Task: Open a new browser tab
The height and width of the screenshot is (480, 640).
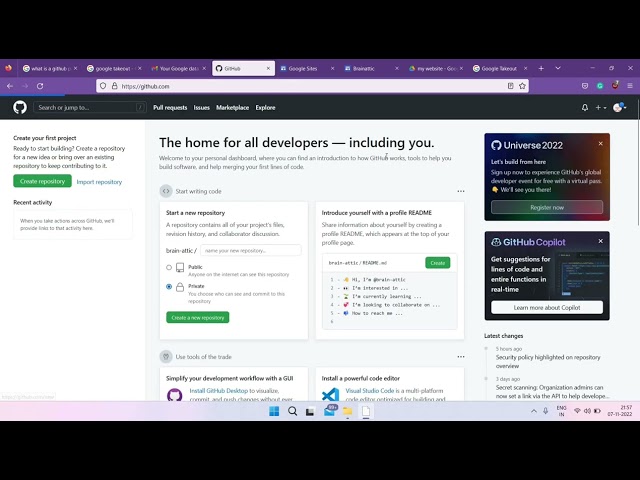Action: point(541,68)
